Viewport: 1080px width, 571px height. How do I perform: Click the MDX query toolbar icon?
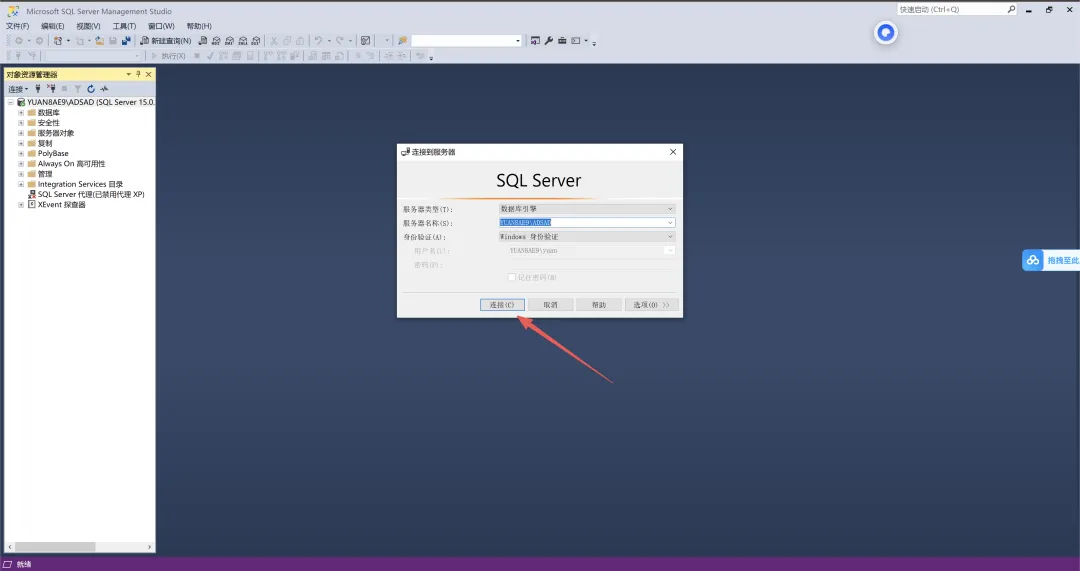(x=216, y=41)
